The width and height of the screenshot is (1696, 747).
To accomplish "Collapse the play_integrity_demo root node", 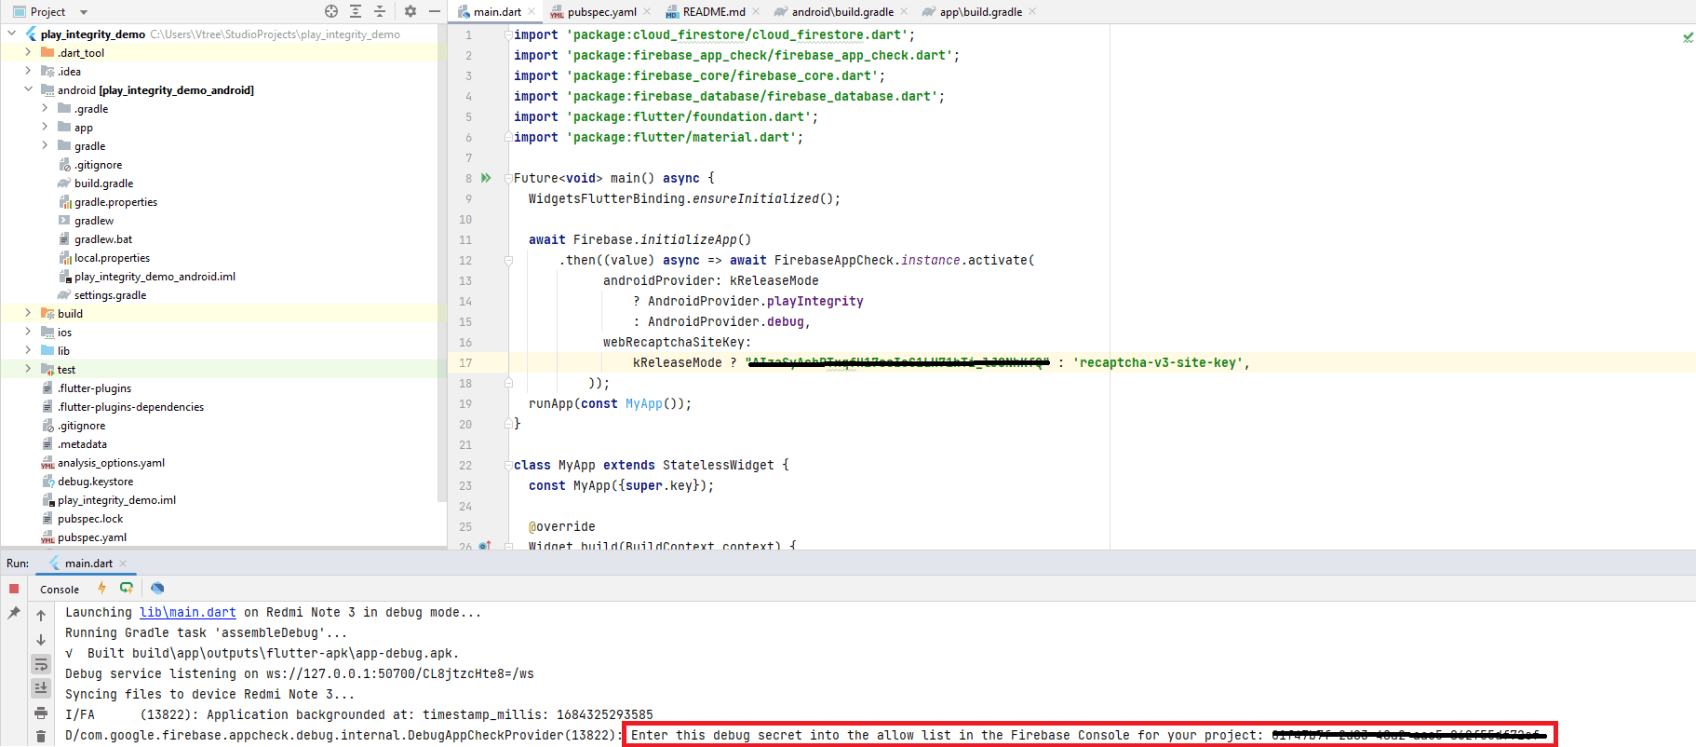I will (x=12, y=34).
